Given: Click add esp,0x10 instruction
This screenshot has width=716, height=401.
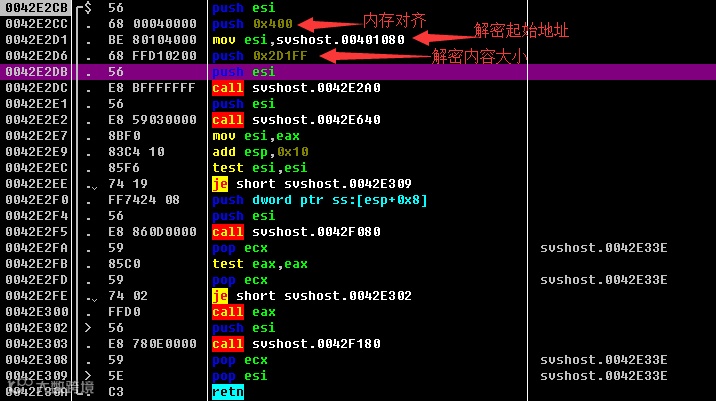Looking at the screenshot, I should pyautogui.click(x=260, y=152).
